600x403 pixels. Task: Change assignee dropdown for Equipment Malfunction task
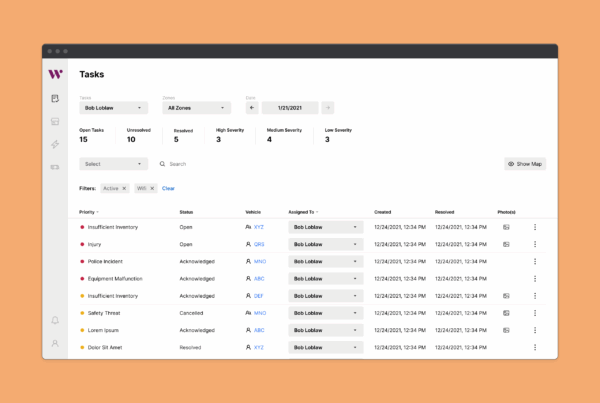pyautogui.click(x=326, y=279)
